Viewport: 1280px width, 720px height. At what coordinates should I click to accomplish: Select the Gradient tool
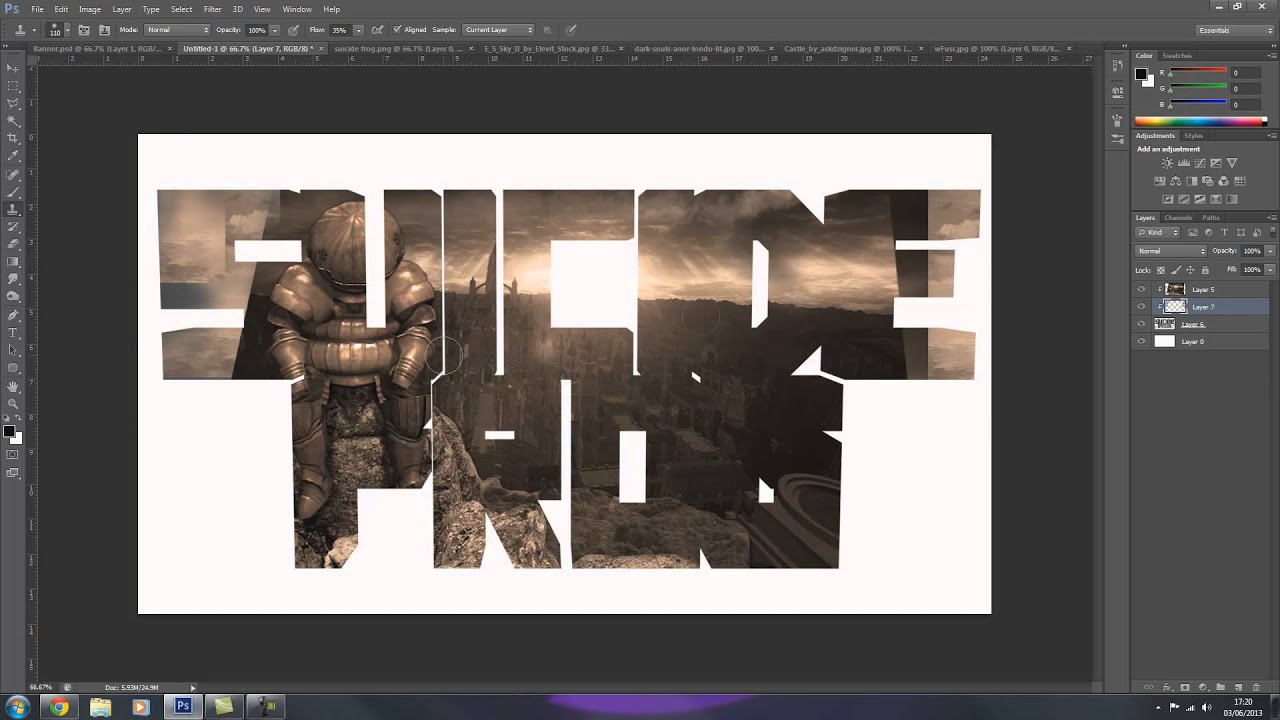click(x=13, y=262)
